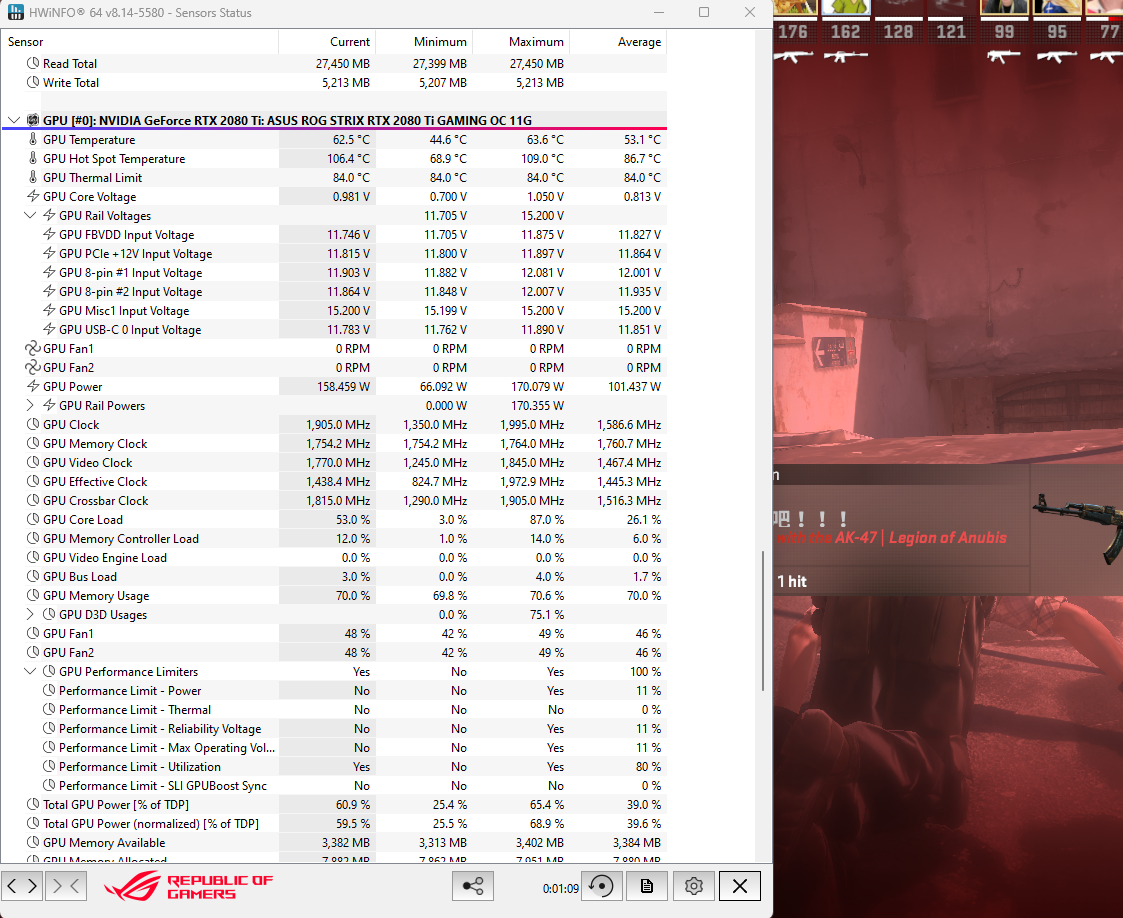
Task: Click the clock icon beside Write Total
Action: pyautogui.click(x=33, y=82)
